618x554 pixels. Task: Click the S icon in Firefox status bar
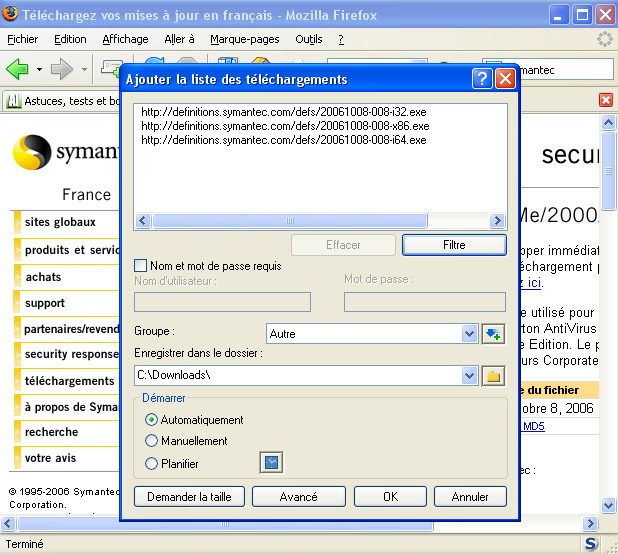[x=590, y=544]
